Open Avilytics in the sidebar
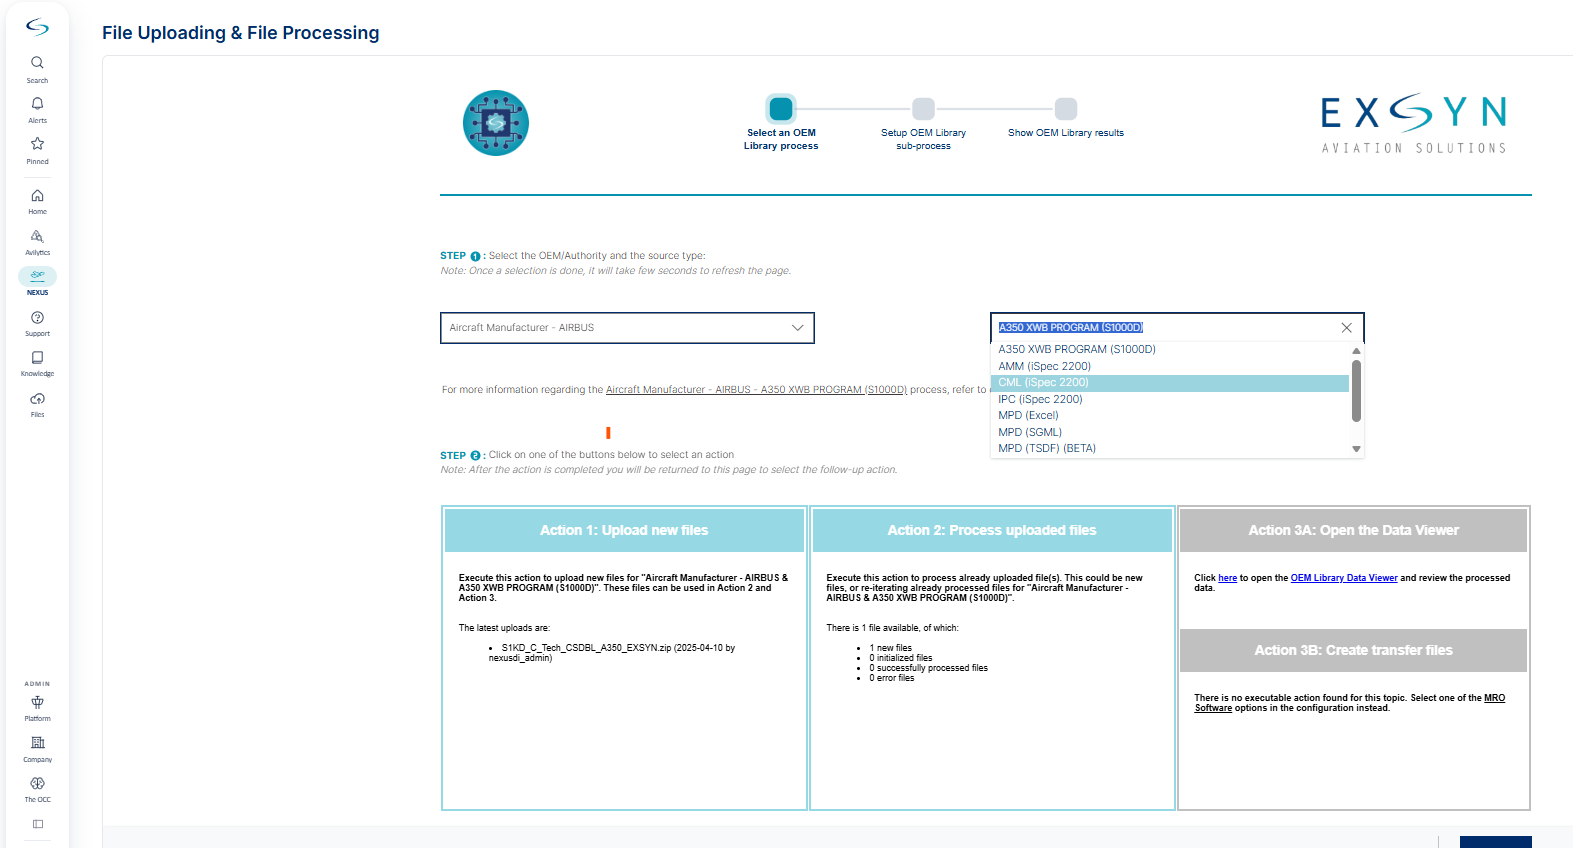 coord(37,242)
